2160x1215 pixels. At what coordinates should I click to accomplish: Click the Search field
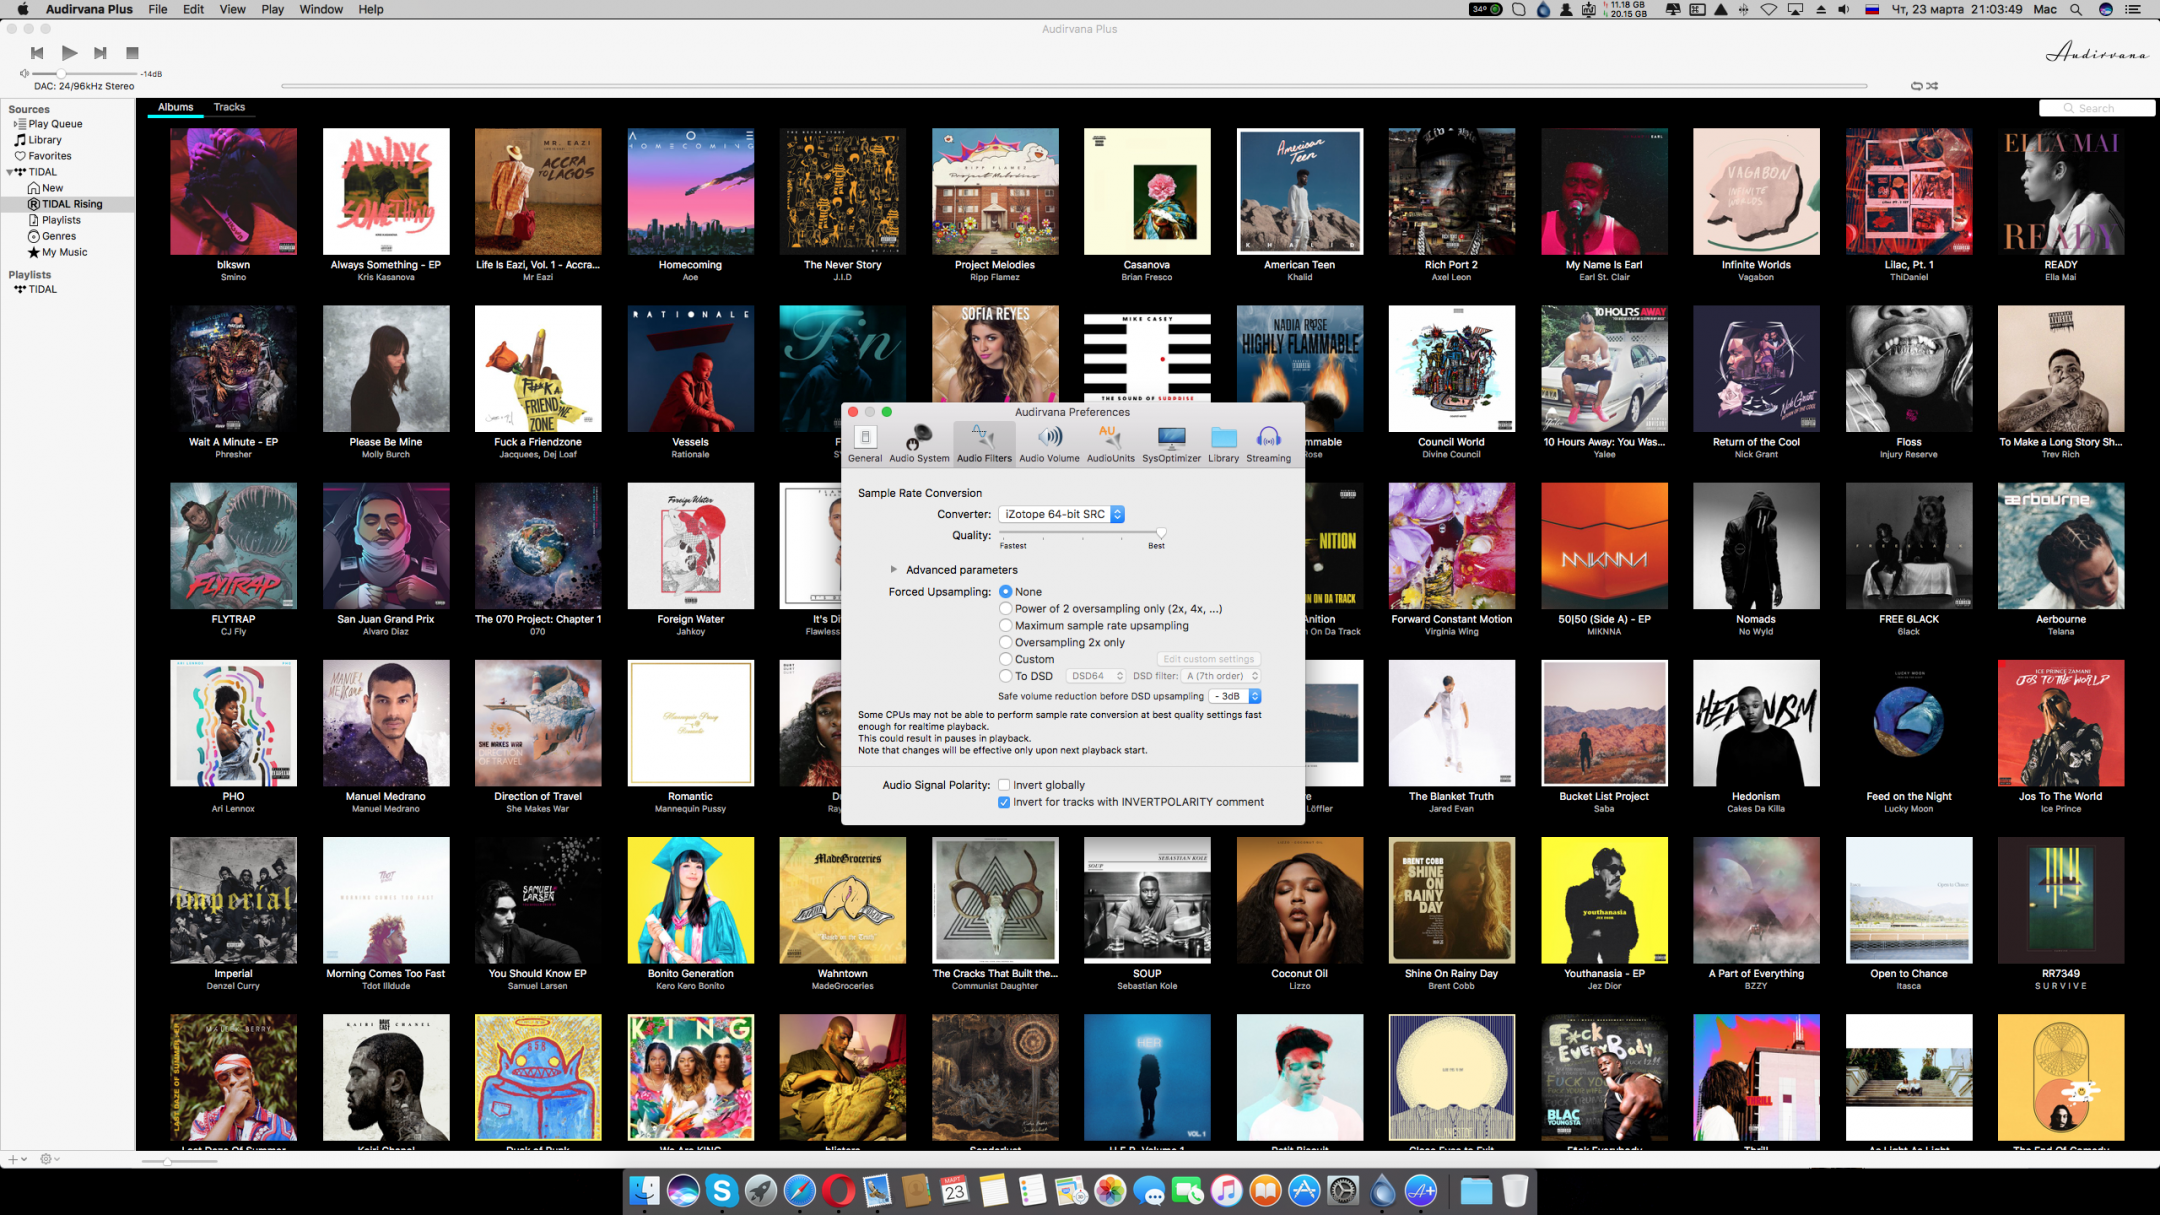pos(2096,108)
